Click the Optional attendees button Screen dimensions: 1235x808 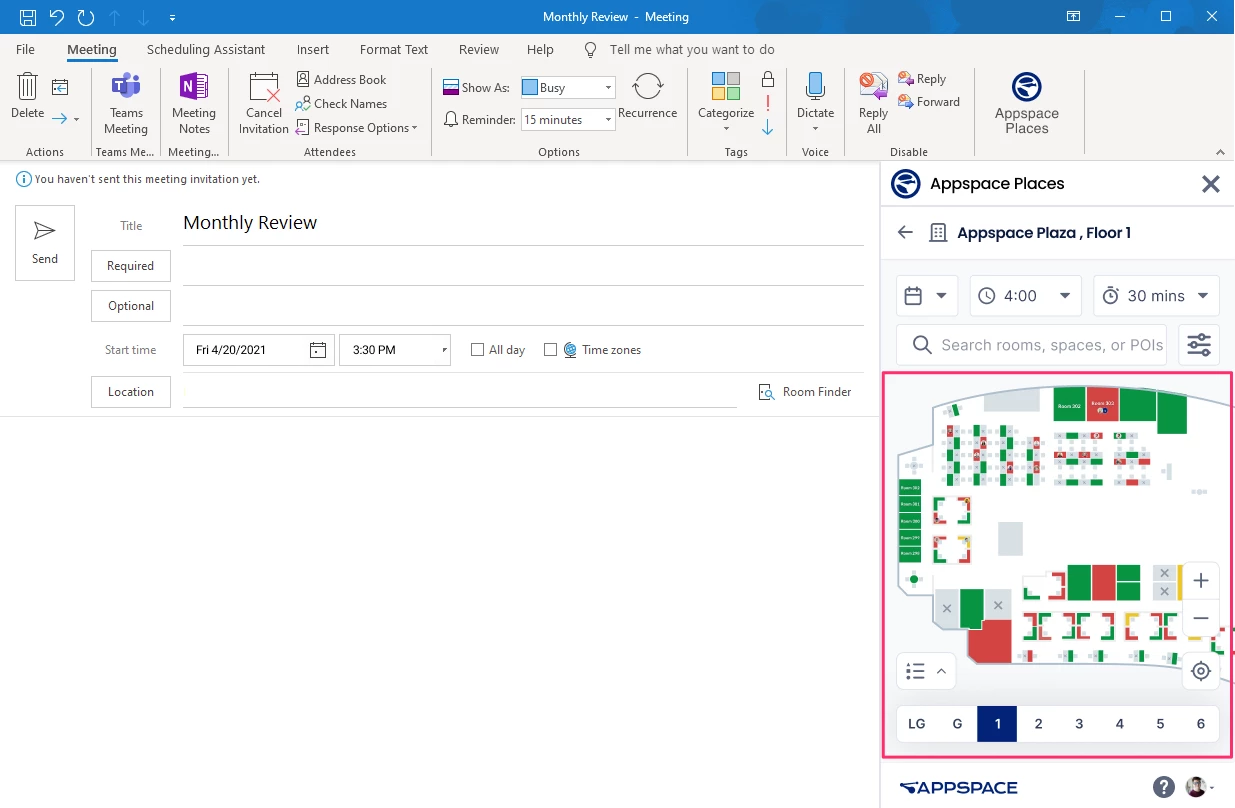coord(131,306)
